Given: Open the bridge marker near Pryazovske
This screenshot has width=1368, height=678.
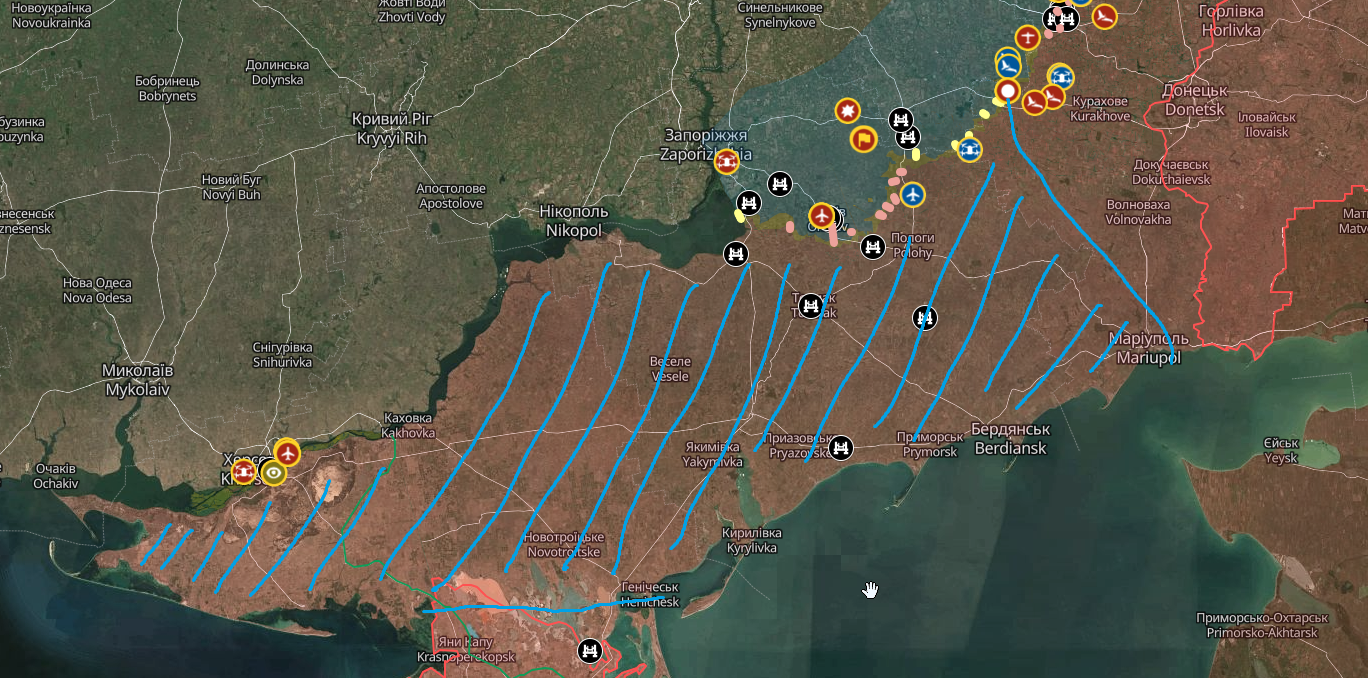Looking at the screenshot, I should [842, 447].
